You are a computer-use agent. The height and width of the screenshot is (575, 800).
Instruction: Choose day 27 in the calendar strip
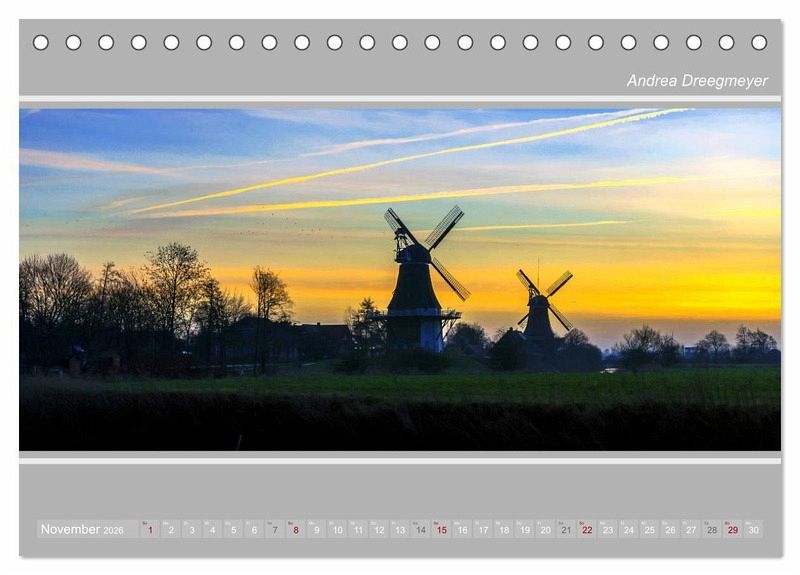point(691,529)
